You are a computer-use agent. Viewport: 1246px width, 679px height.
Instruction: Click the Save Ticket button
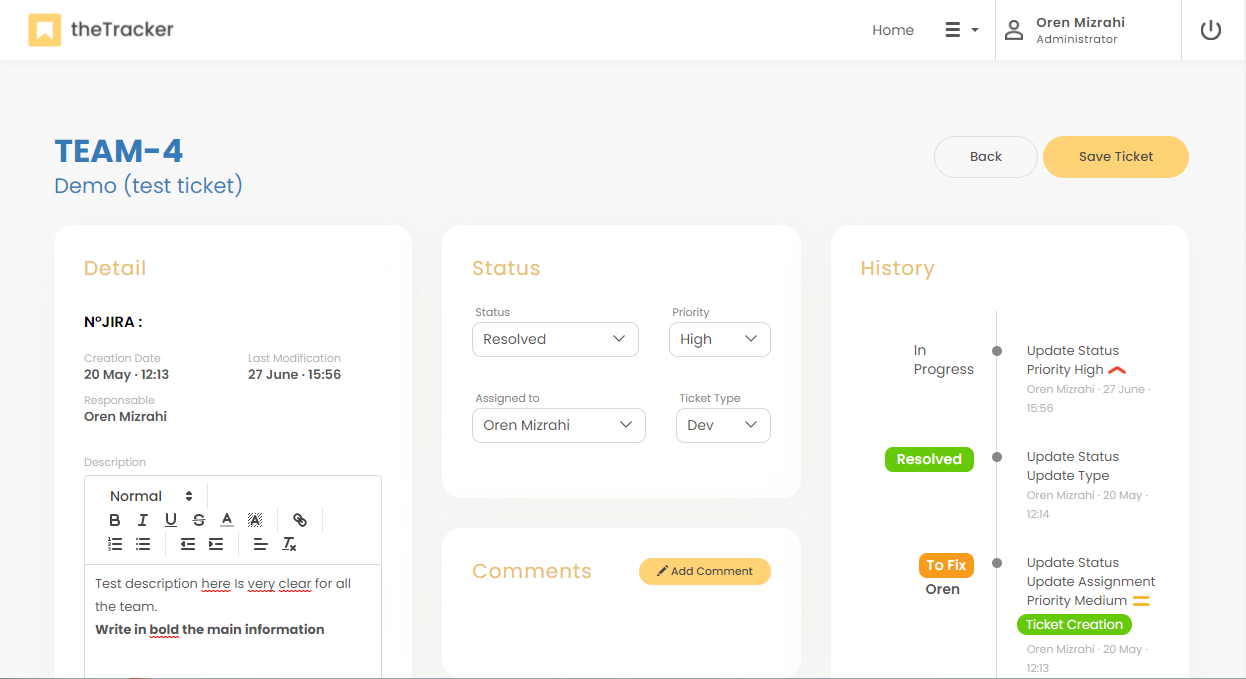1115,157
